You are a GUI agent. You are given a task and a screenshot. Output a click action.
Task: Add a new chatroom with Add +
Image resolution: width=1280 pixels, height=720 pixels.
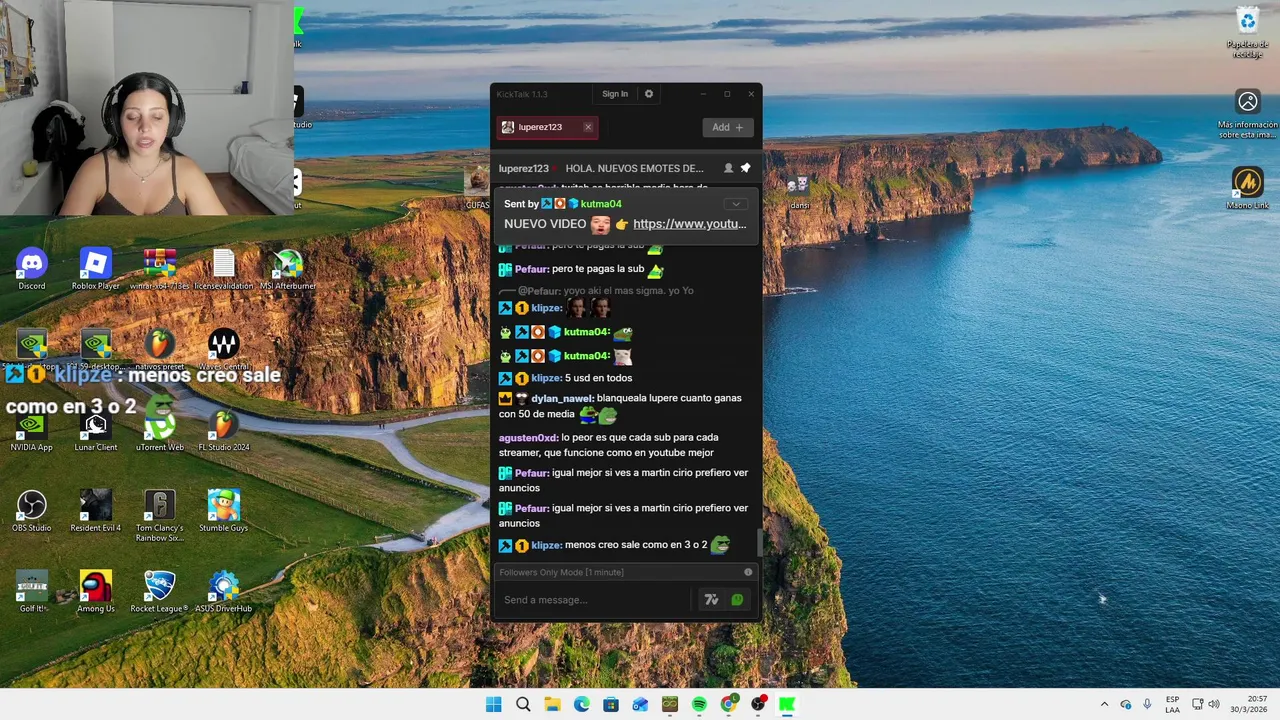728,127
